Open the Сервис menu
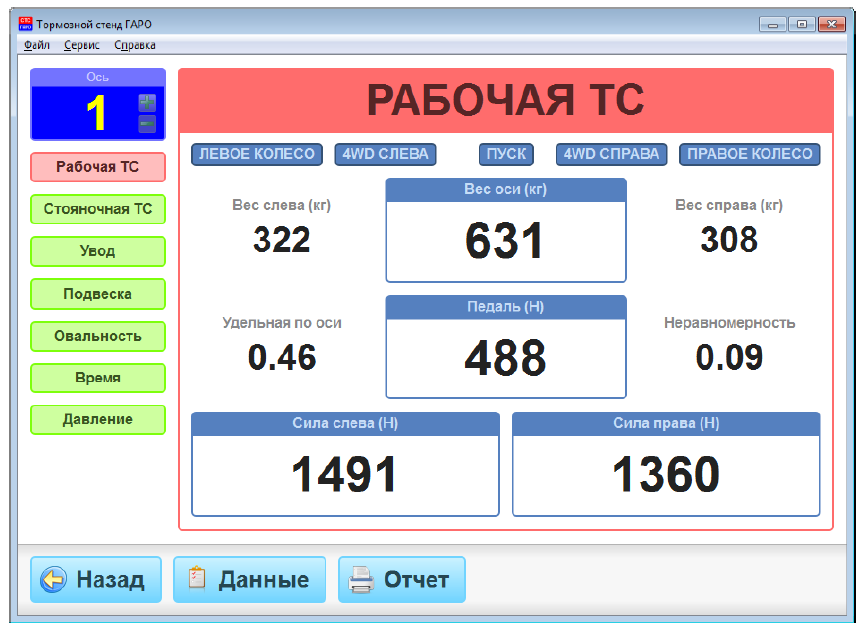Screen dimensions: 866x631 pos(82,45)
